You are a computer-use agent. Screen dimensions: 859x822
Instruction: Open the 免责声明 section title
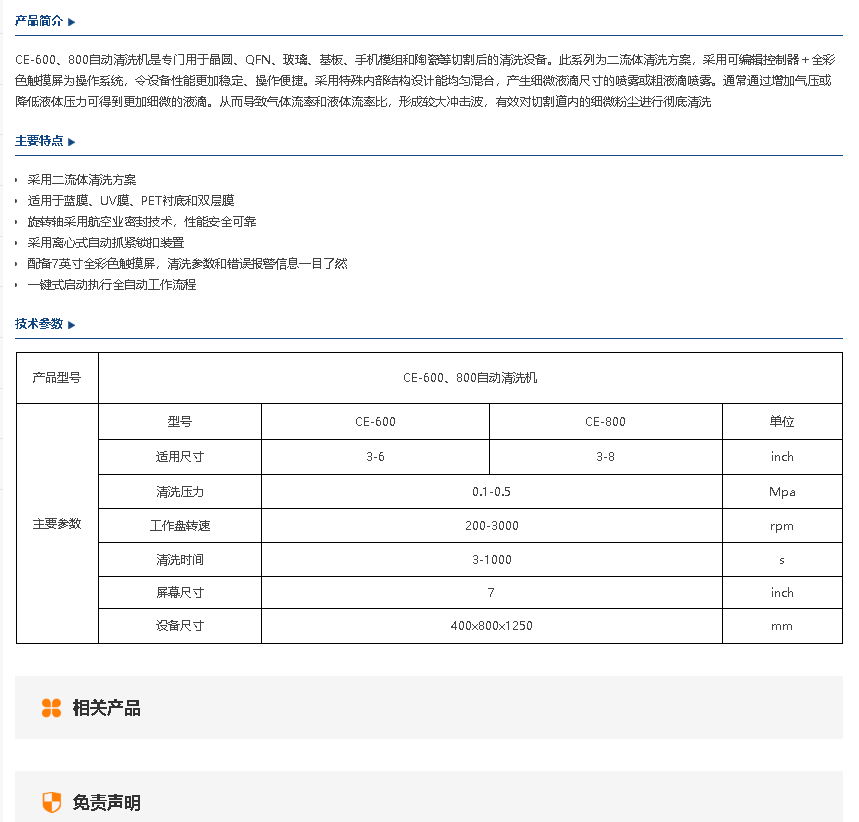(x=106, y=802)
